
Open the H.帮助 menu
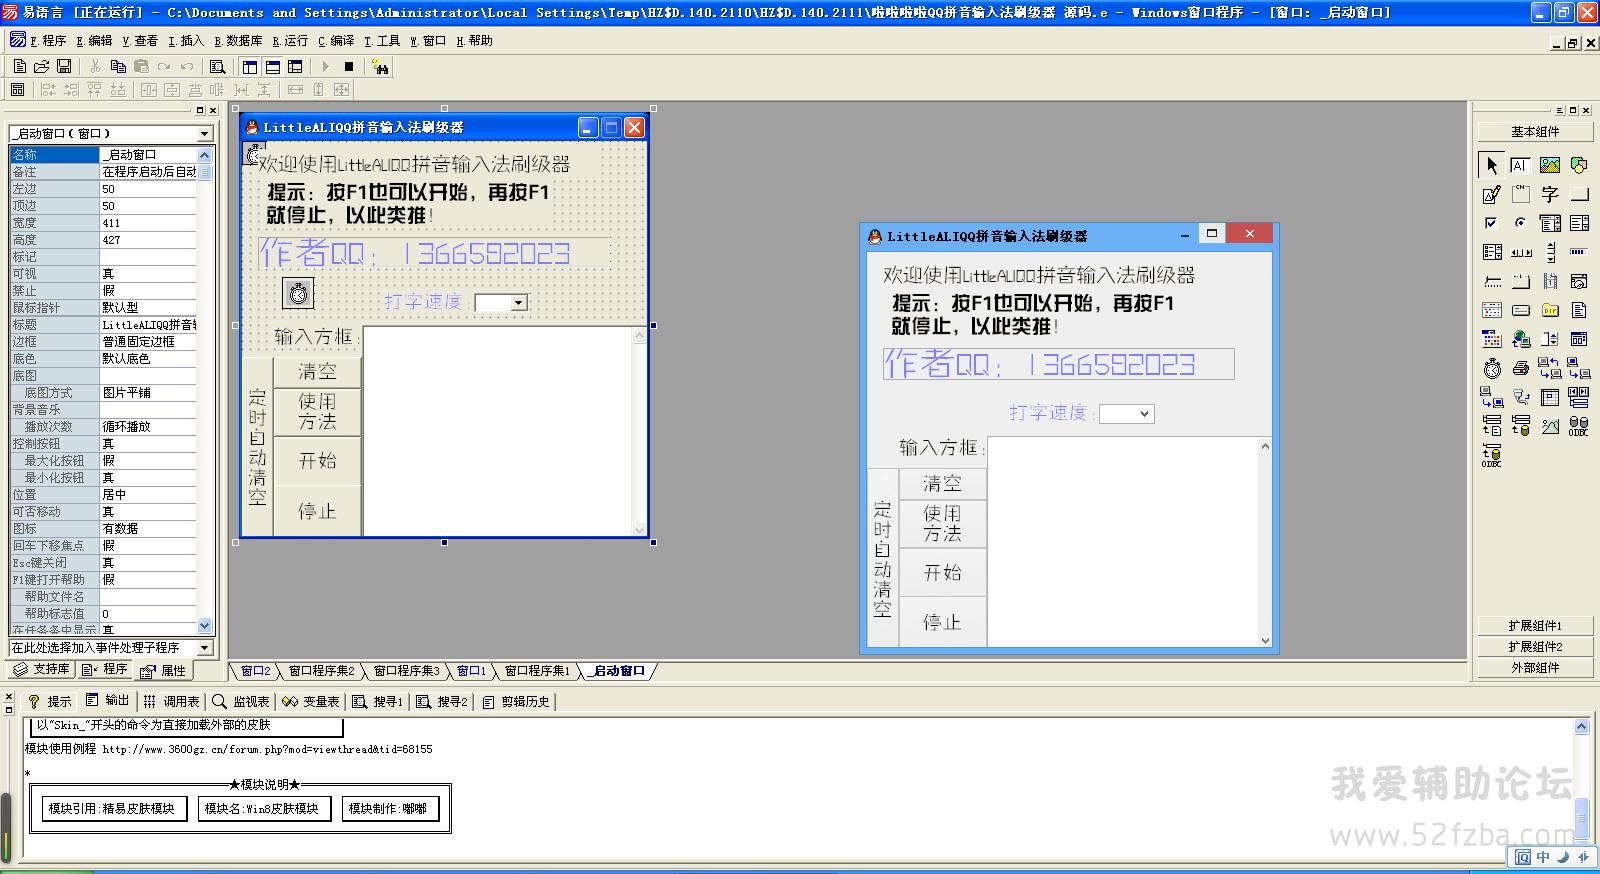coord(474,41)
